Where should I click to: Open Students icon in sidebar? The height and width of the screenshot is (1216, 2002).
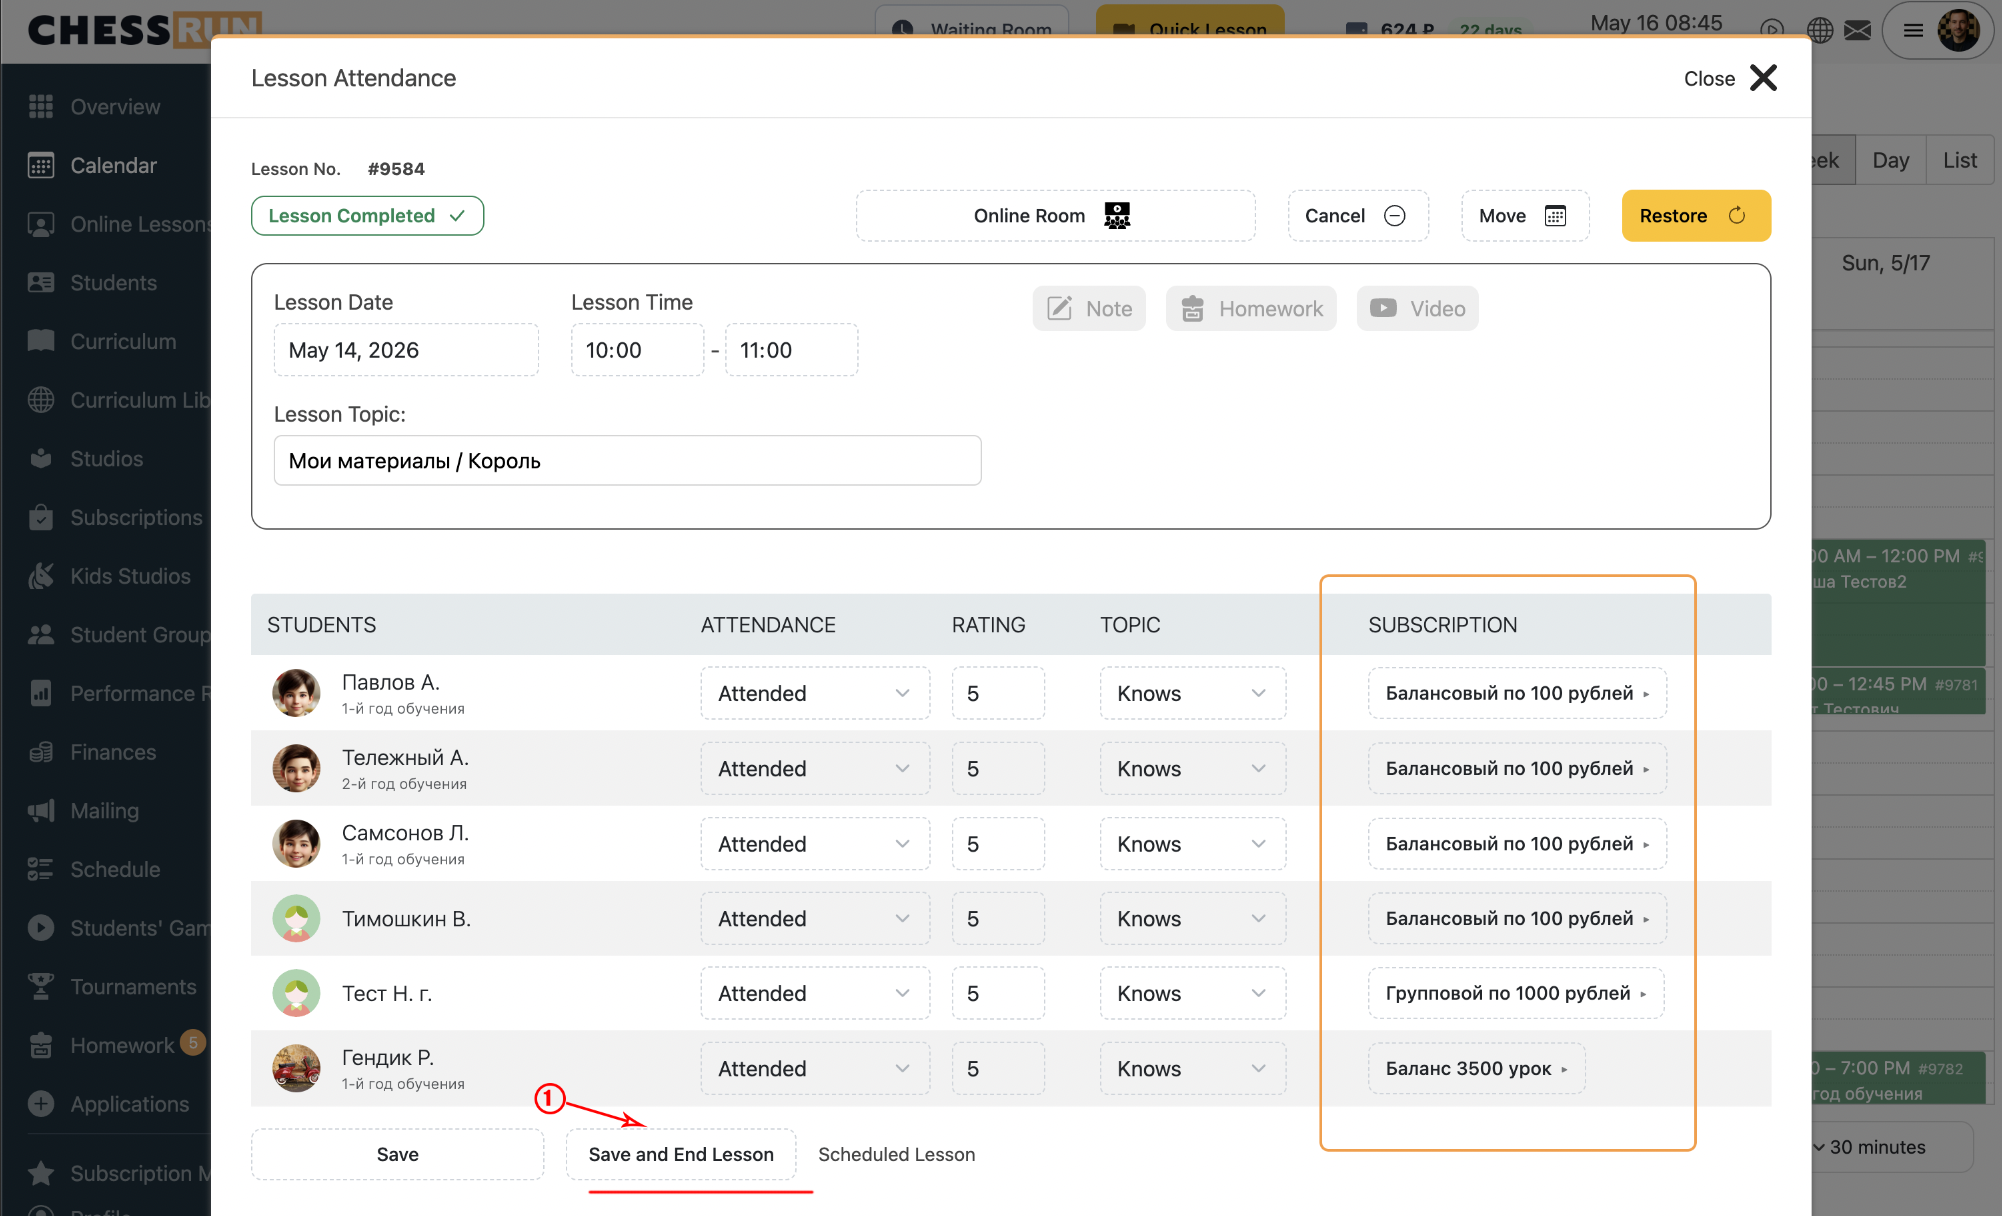click(41, 283)
